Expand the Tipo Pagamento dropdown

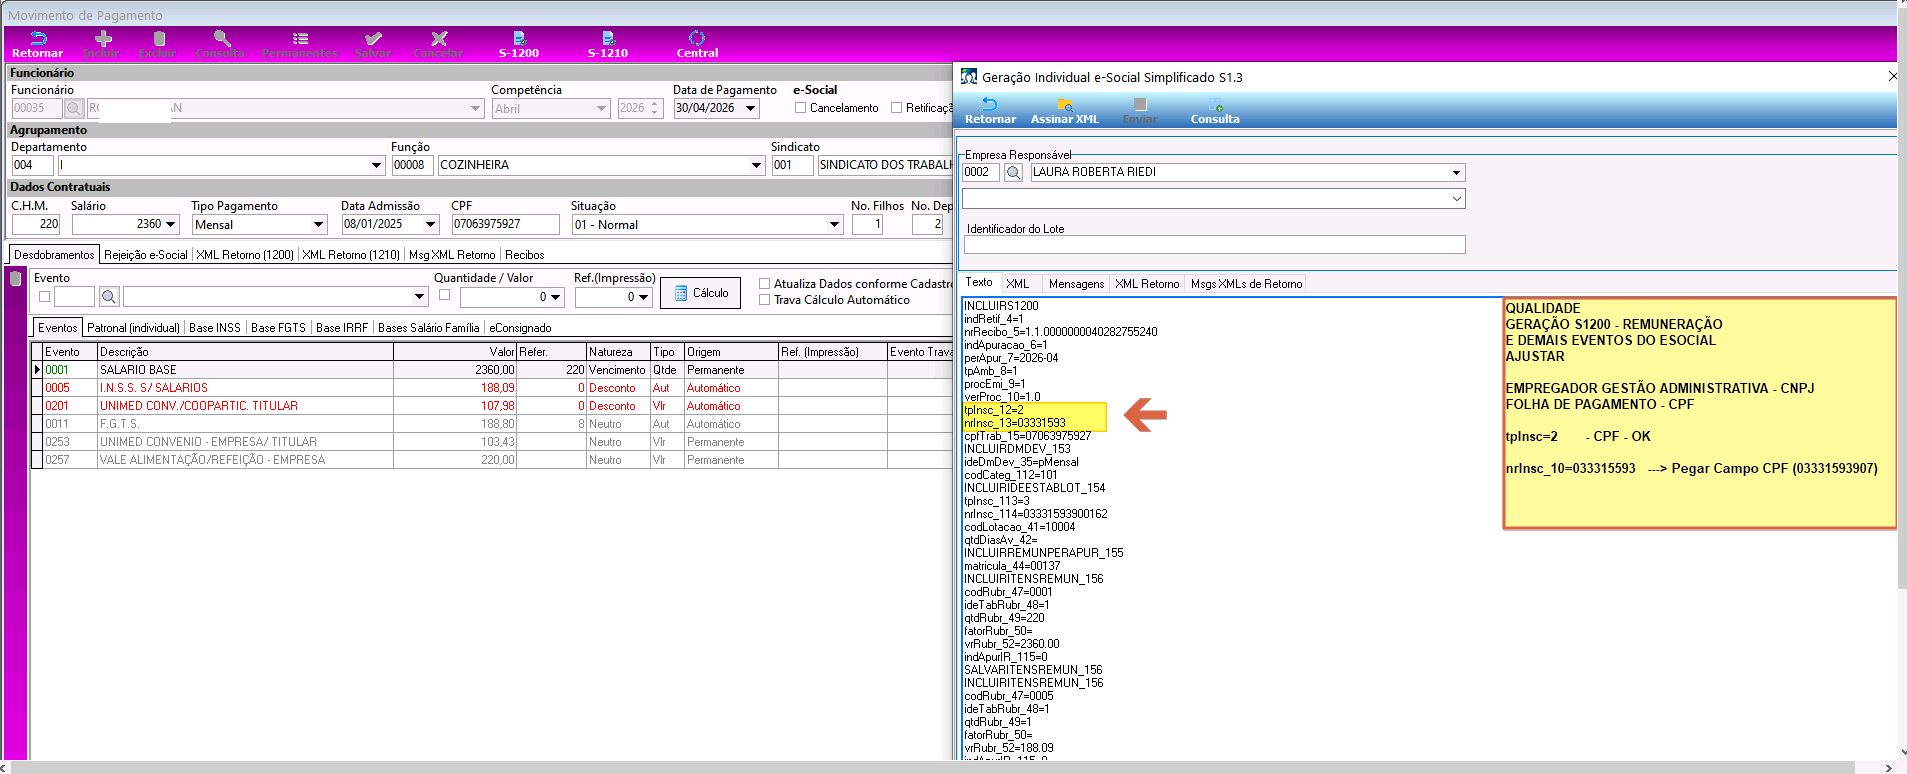[x=319, y=225]
